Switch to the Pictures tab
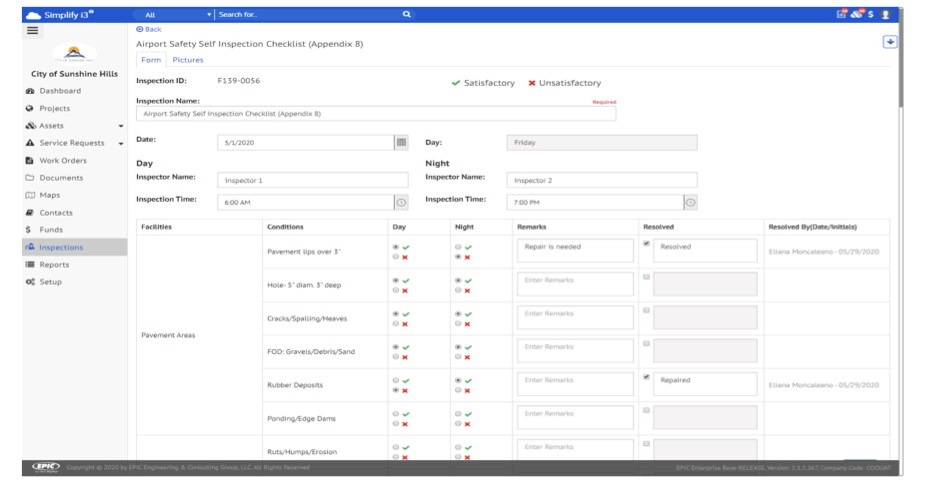 pos(187,60)
